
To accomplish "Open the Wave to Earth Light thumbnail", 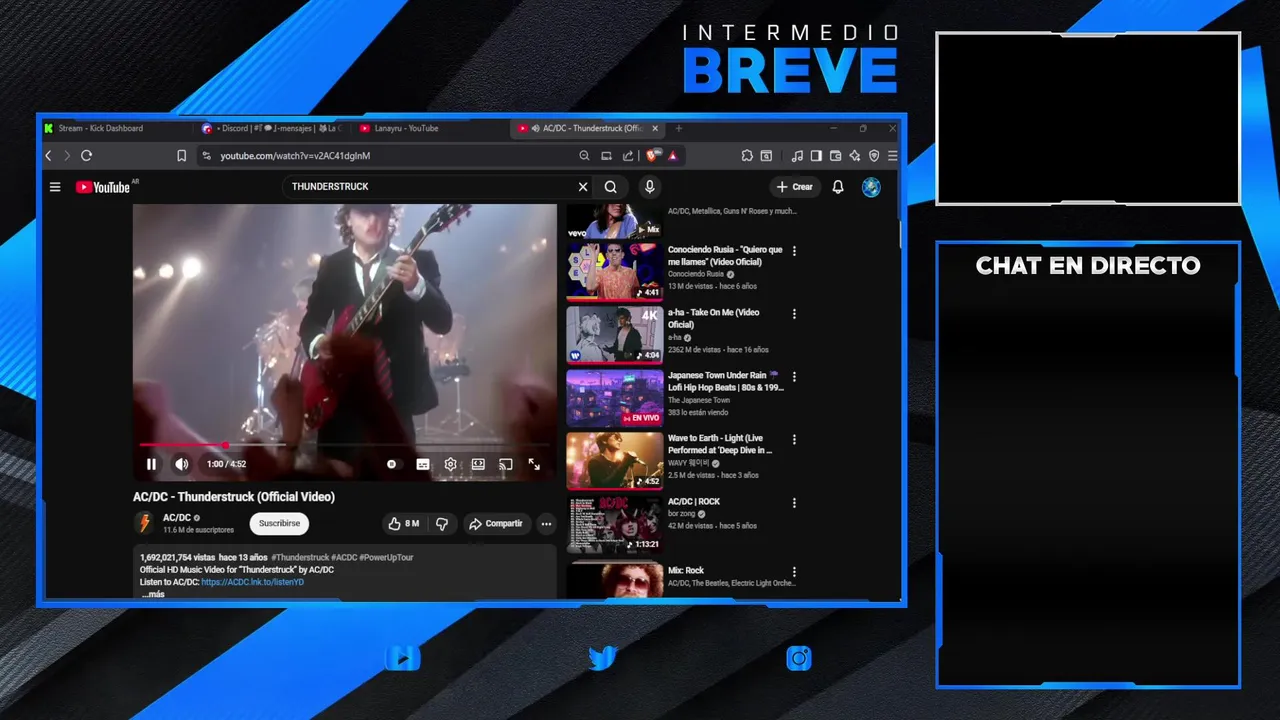I will coord(614,461).
